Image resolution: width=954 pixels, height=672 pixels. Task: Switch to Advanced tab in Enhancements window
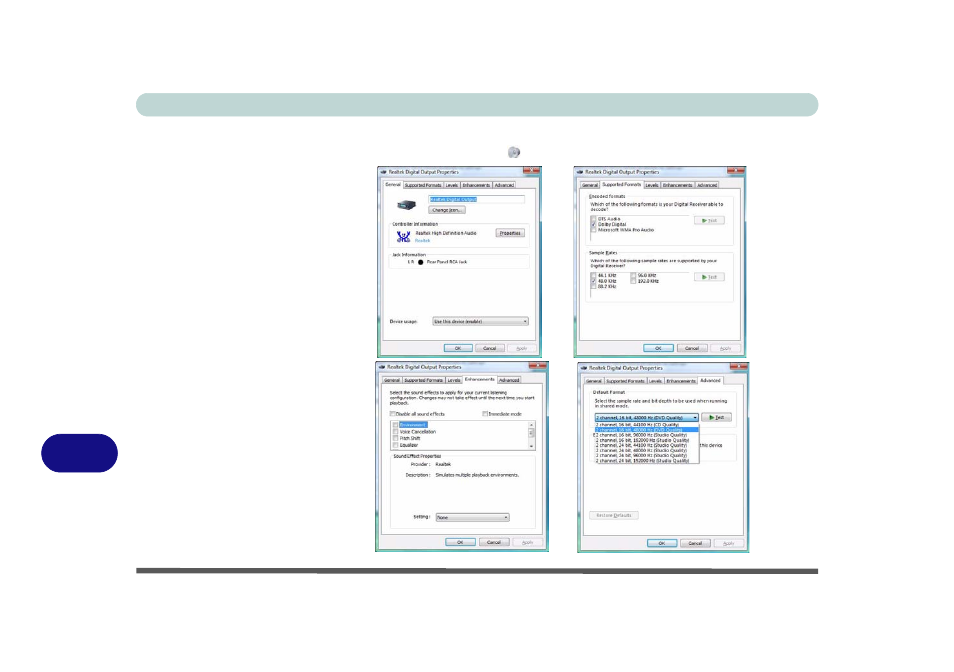[x=509, y=380]
